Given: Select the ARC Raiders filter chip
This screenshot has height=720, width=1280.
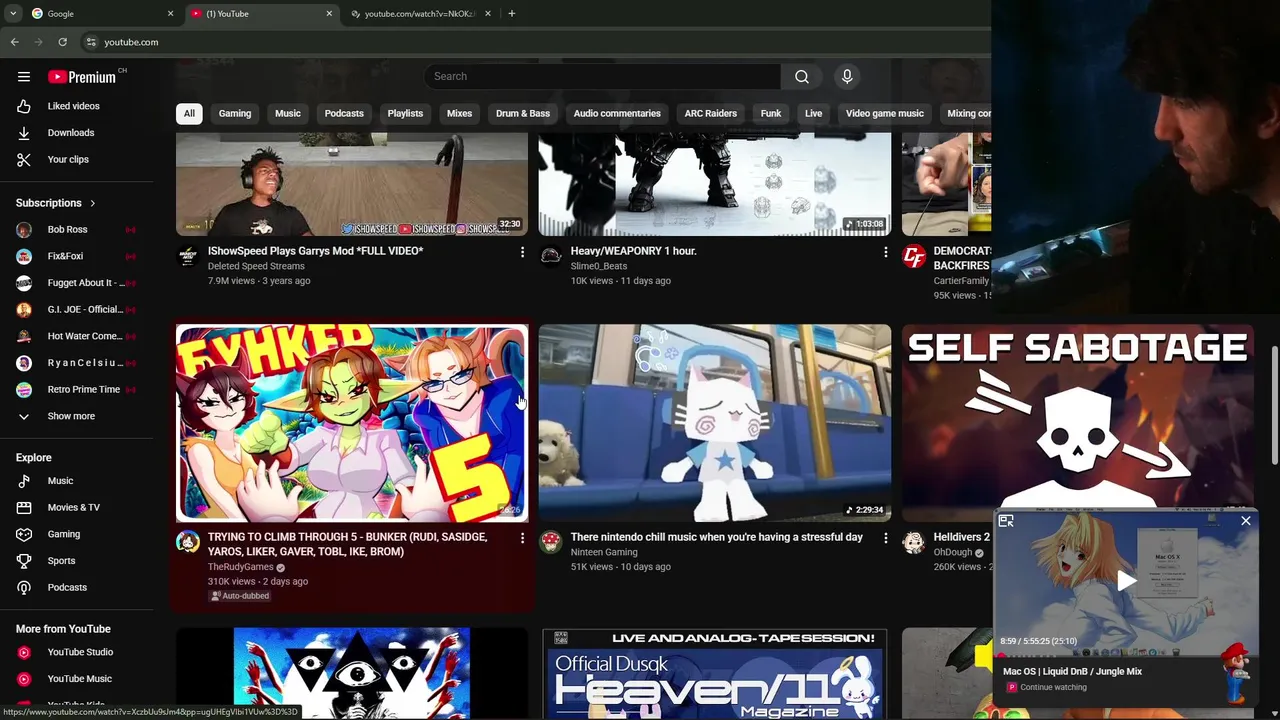Looking at the screenshot, I should pos(710,113).
